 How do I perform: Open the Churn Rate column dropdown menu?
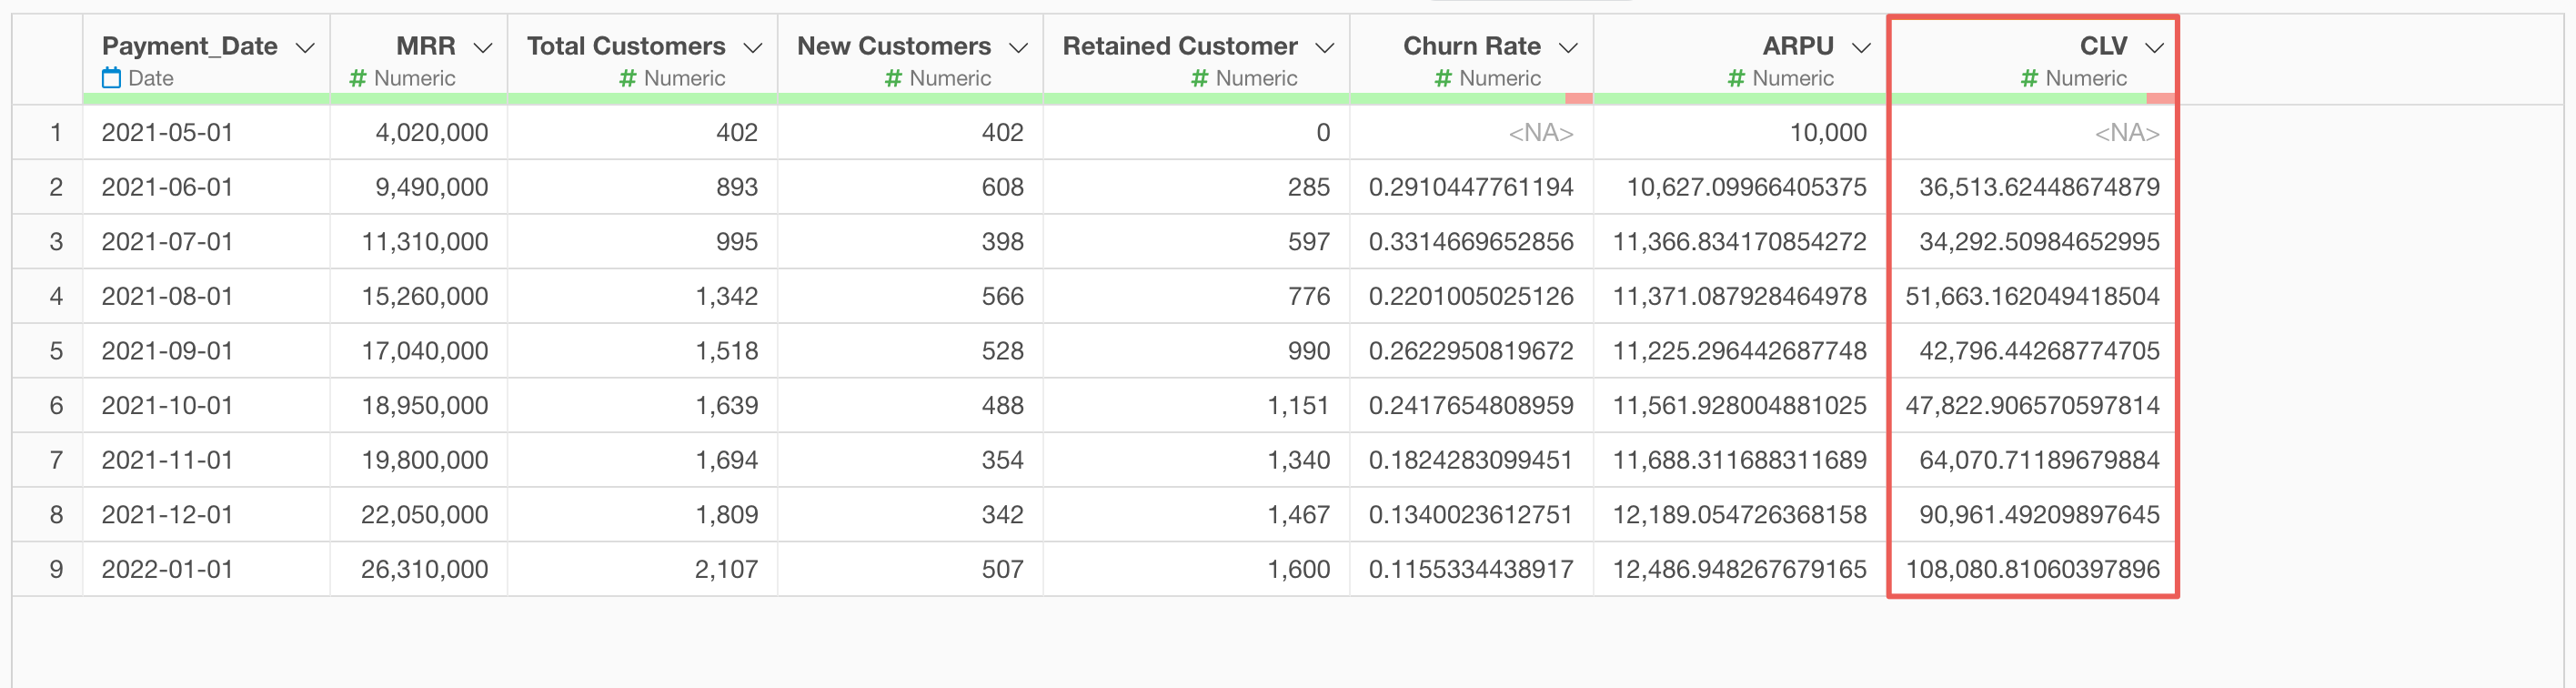coord(1568,47)
